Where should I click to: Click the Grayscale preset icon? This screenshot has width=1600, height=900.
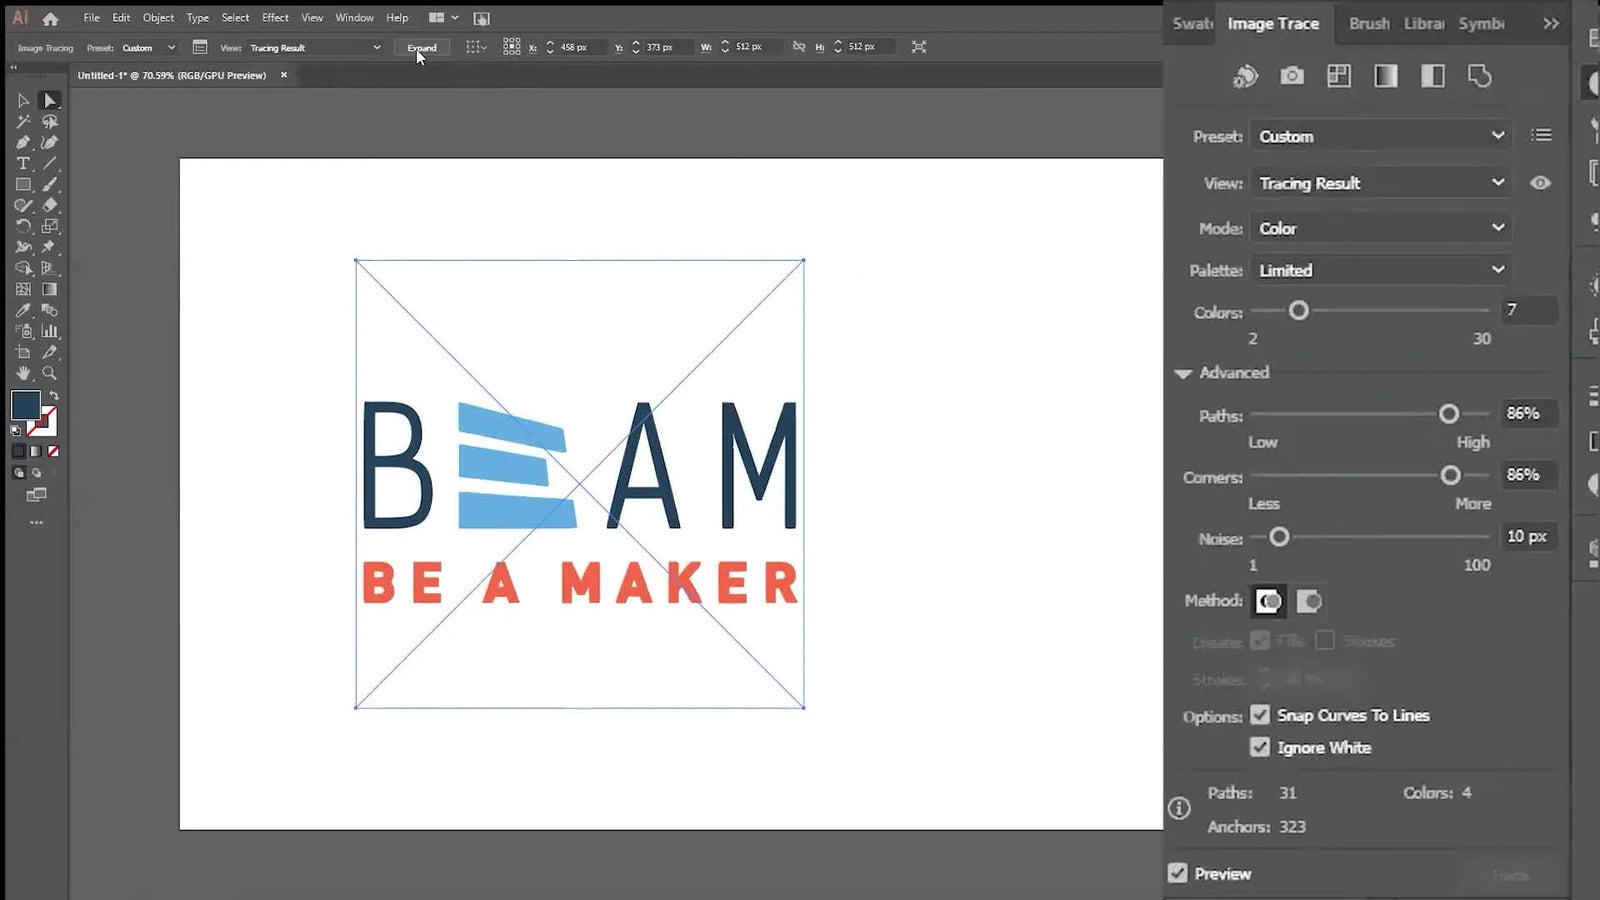(1386, 76)
